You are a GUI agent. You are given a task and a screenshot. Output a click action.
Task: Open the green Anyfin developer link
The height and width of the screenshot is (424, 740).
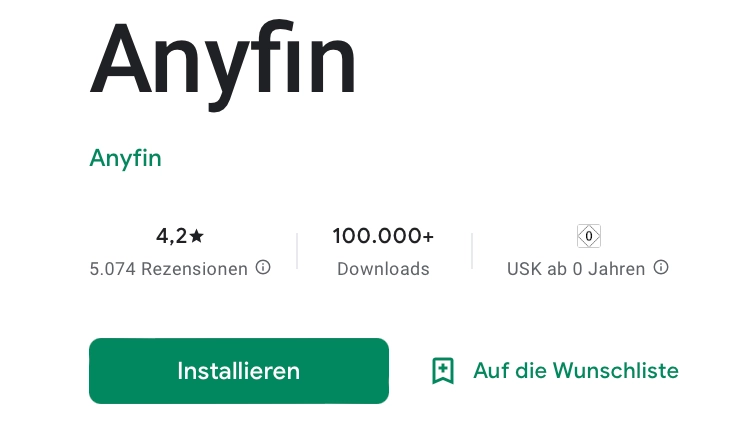click(x=126, y=158)
